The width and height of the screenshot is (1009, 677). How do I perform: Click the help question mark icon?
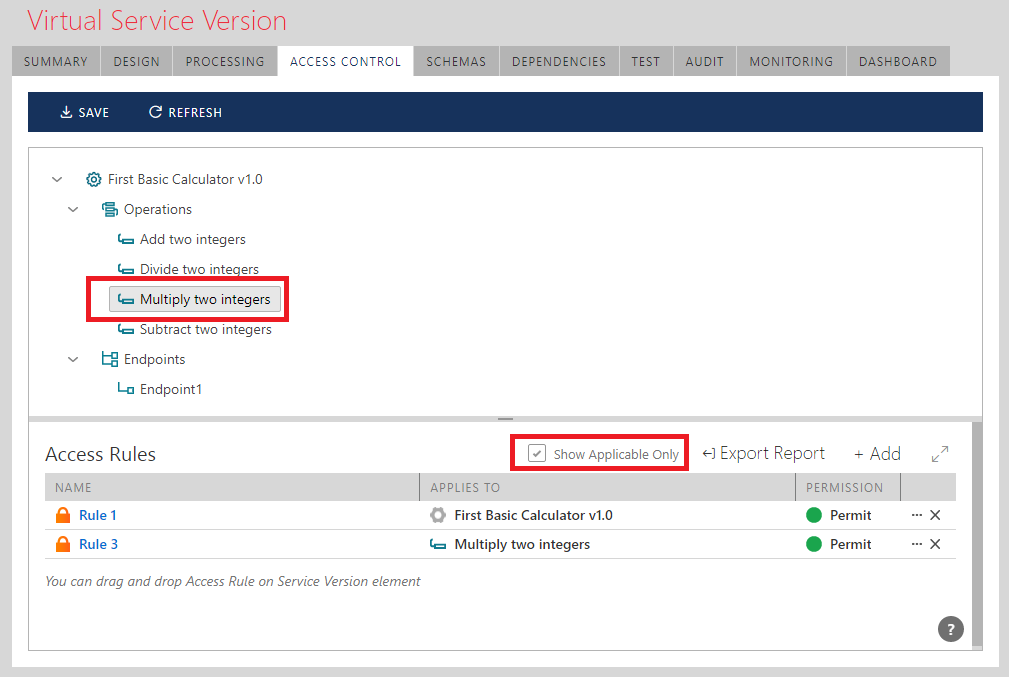[951, 629]
